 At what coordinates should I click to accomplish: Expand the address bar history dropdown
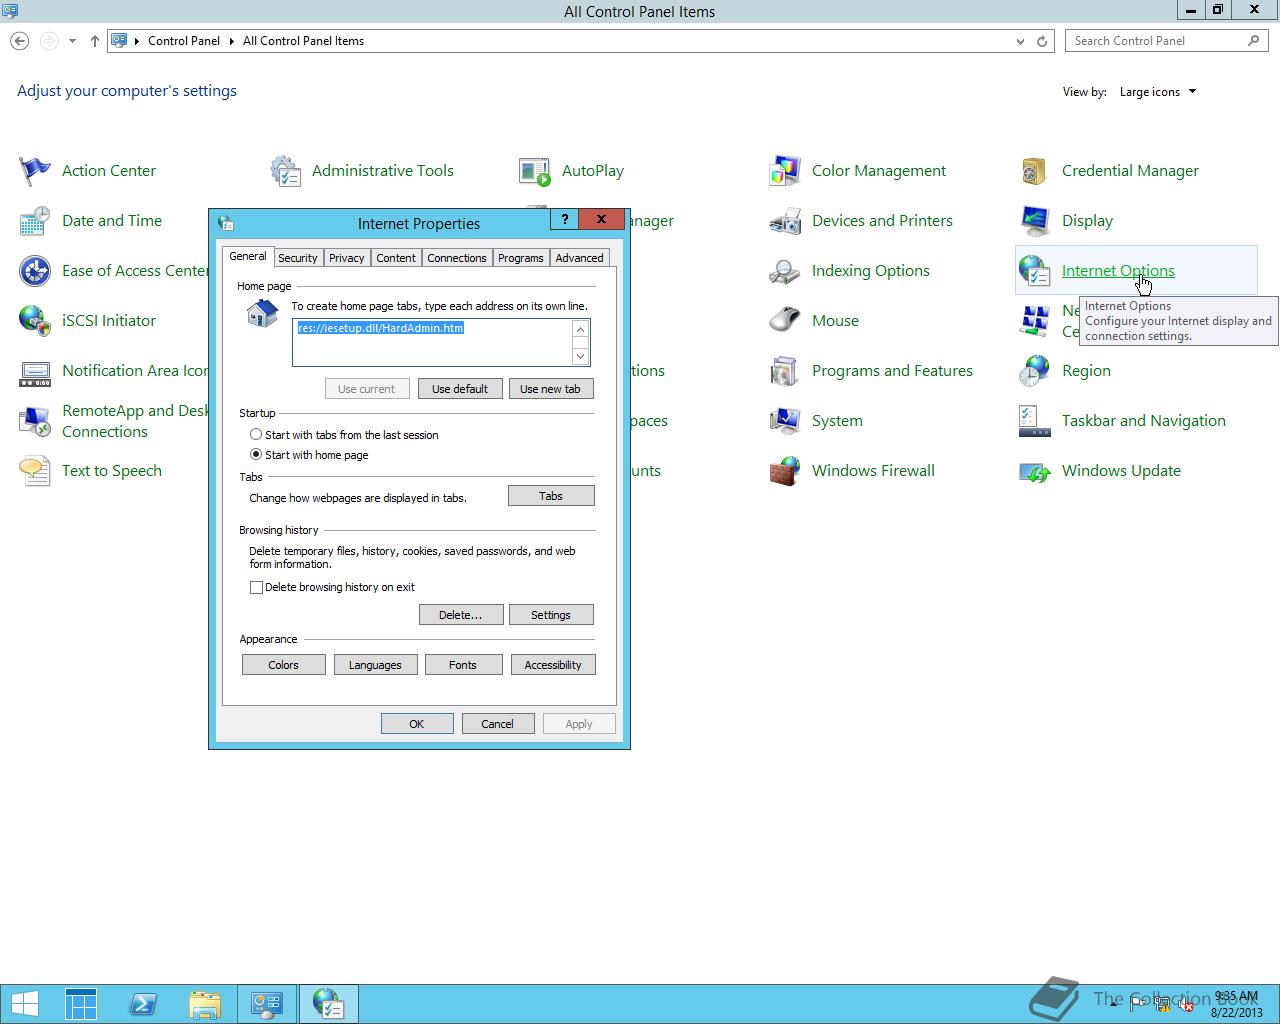point(1020,41)
